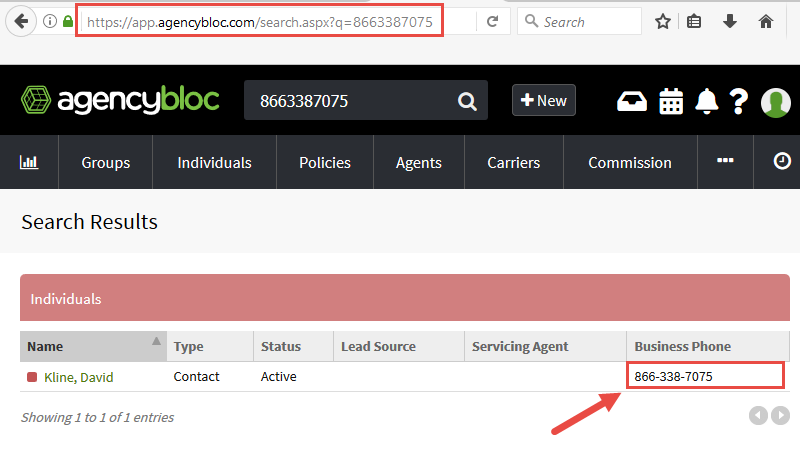Bookmark this page with star icon

pyautogui.click(x=663, y=21)
